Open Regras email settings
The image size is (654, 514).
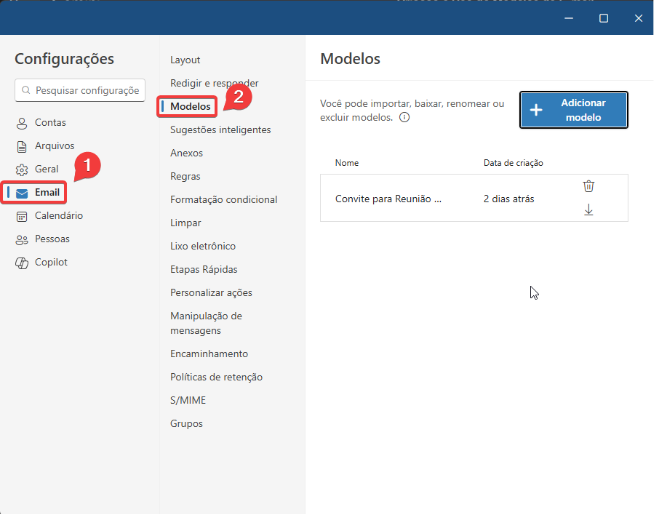(x=186, y=176)
